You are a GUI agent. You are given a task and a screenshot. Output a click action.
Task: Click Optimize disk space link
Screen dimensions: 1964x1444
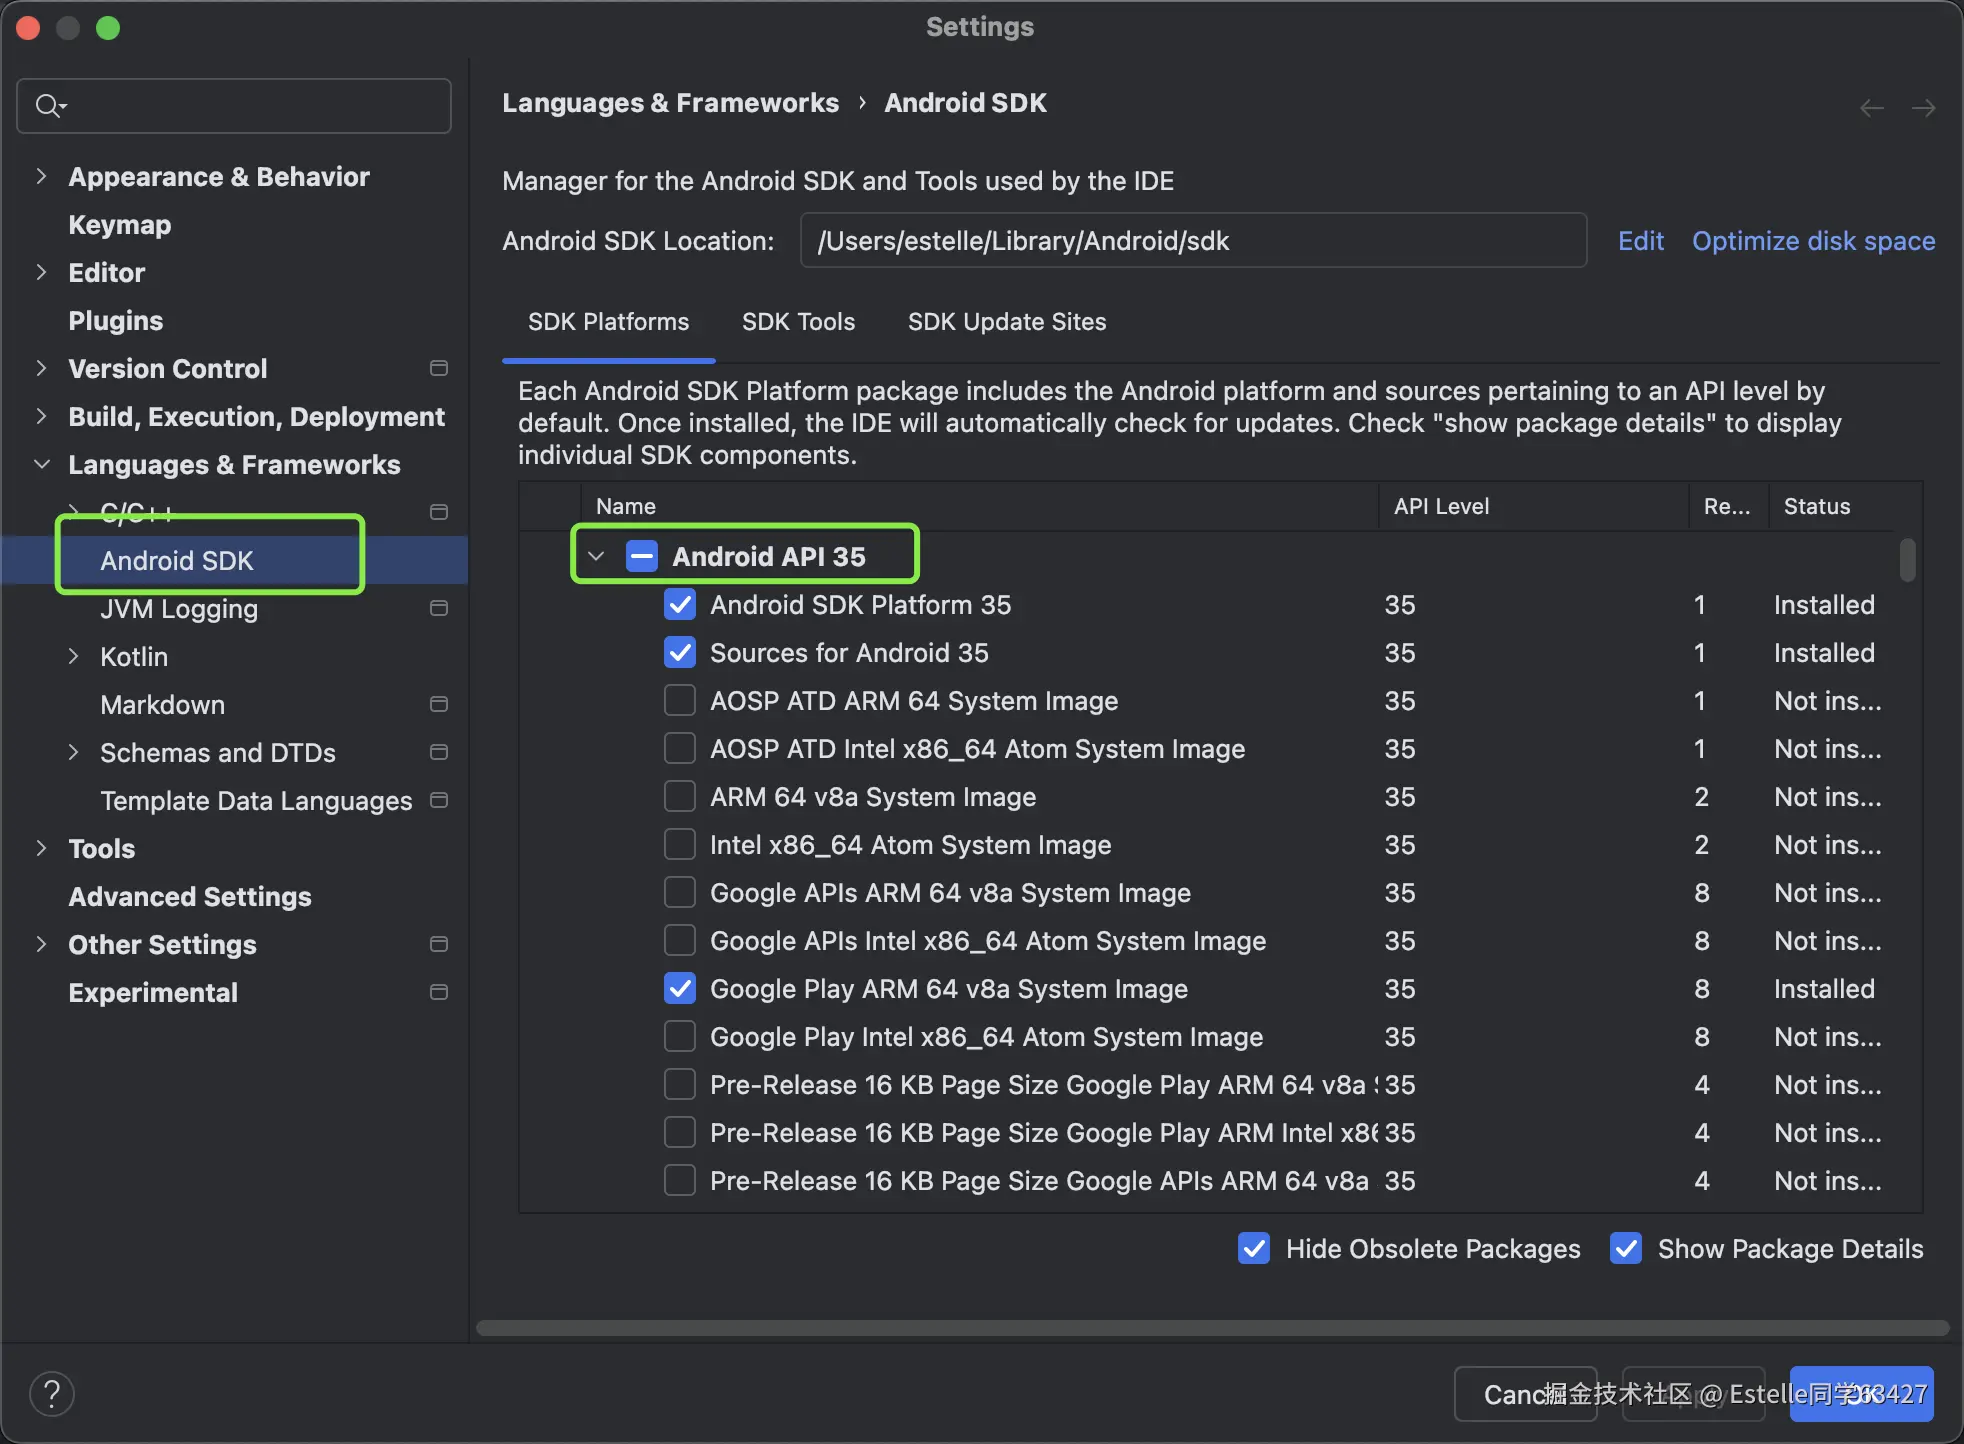pyautogui.click(x=1813, y=241)
